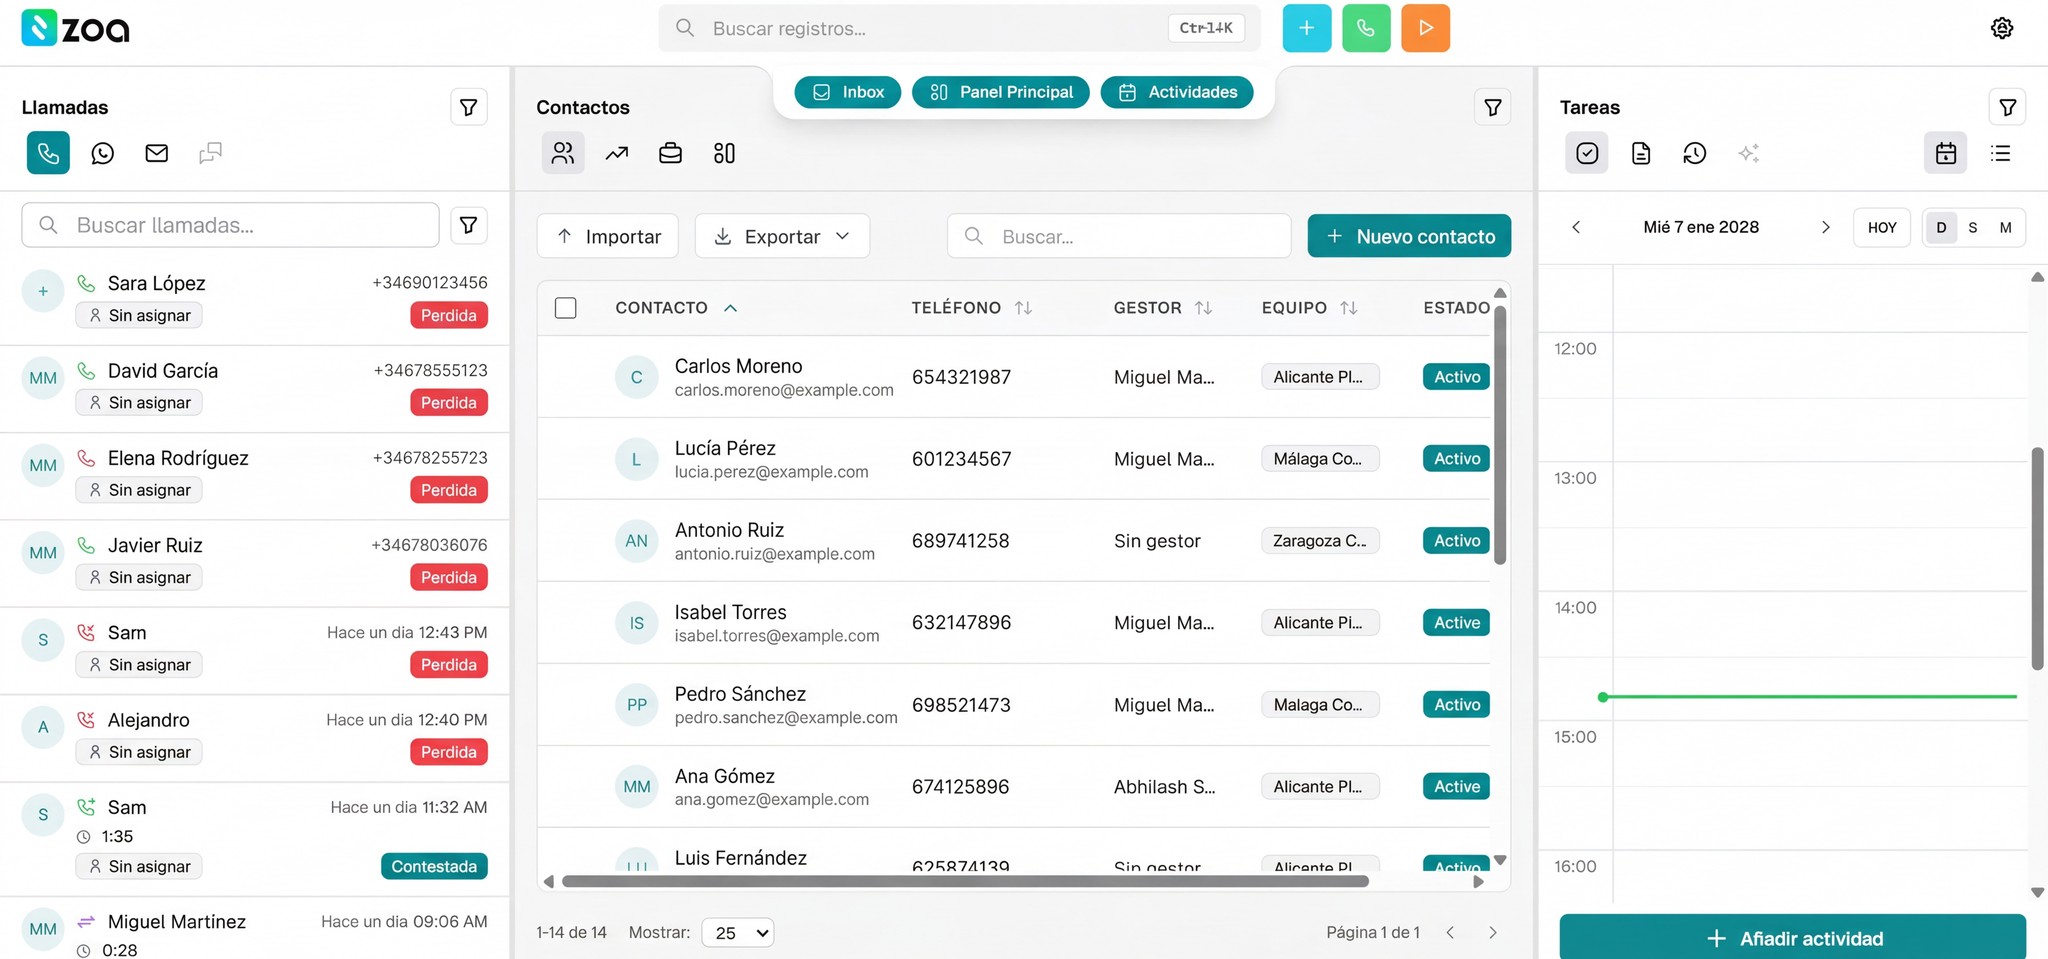Go to previous contacts page arrow

[x=1450, y=932]
